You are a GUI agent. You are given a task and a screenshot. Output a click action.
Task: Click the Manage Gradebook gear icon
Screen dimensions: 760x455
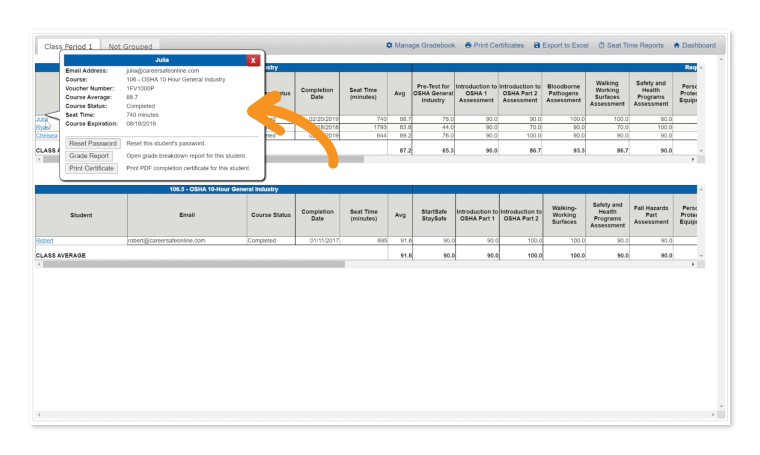pyautogui.click(x=389, y=45)
